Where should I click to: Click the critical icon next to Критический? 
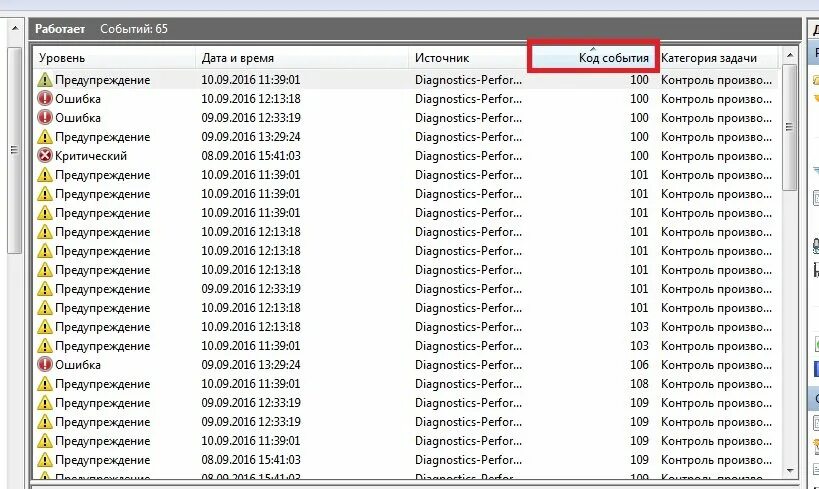click(x=45, y=156)
